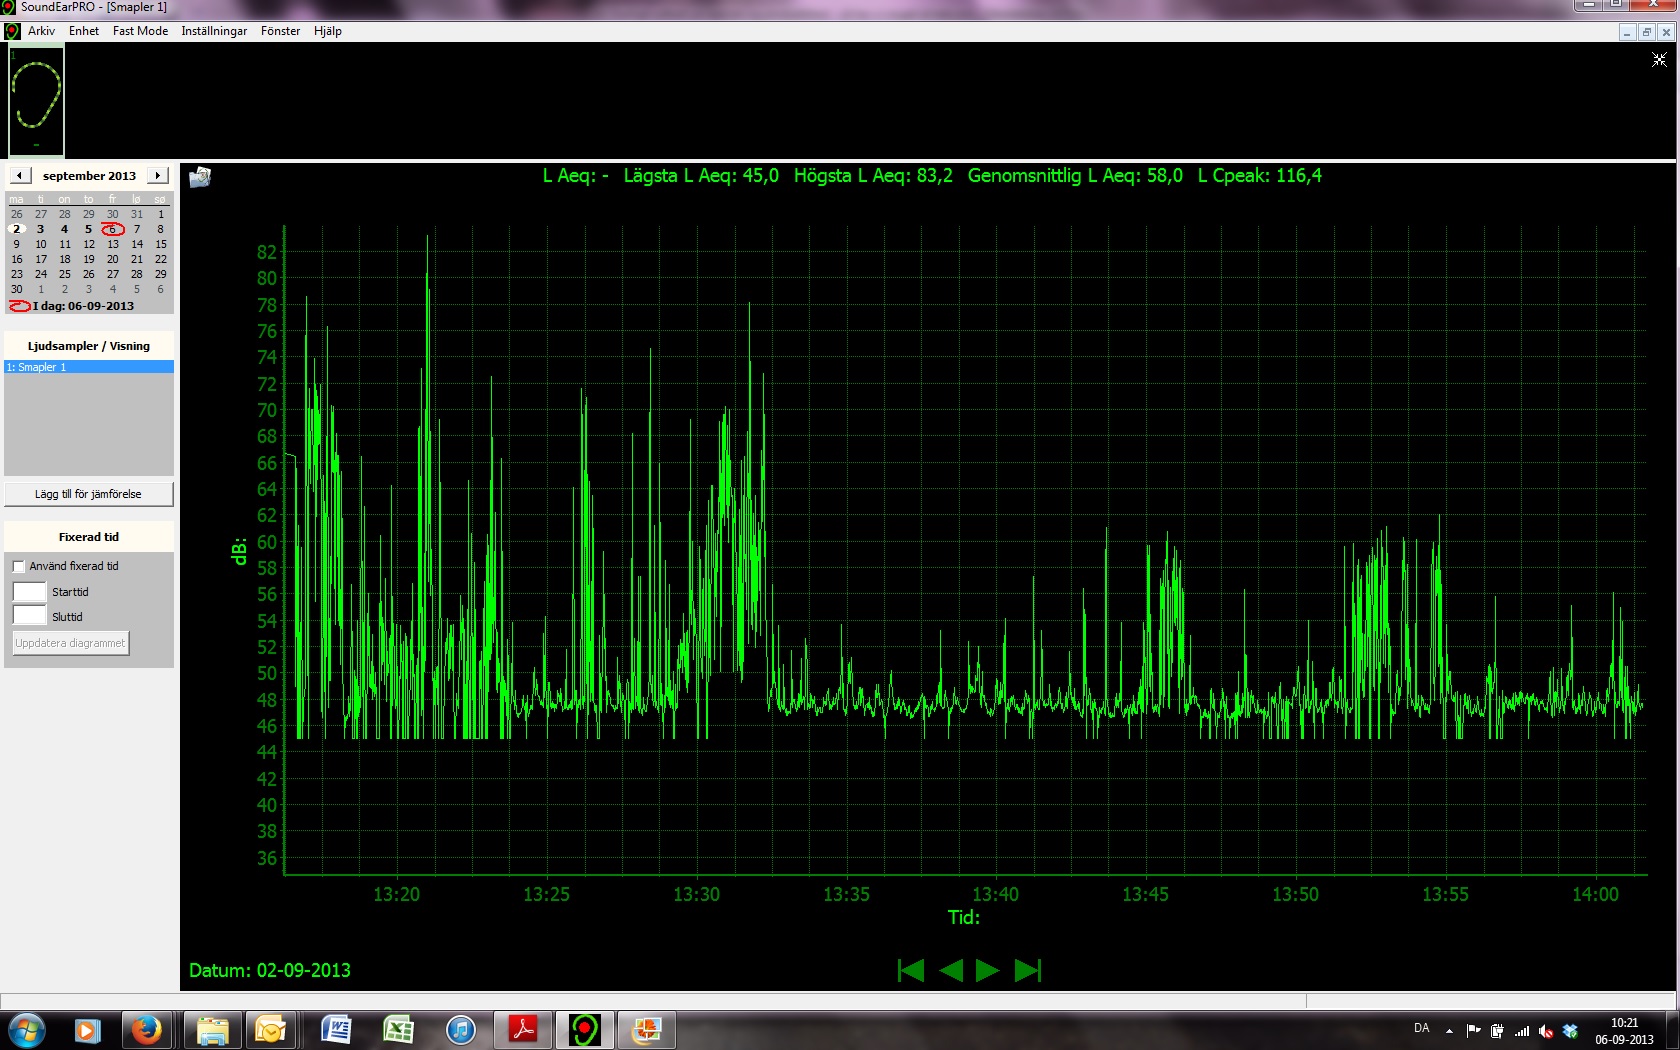Open the folder icon above the chart
Image resolution: width=1680 pixels, height=1050 pixels.
pyautogui.click(x=200, y=177)
